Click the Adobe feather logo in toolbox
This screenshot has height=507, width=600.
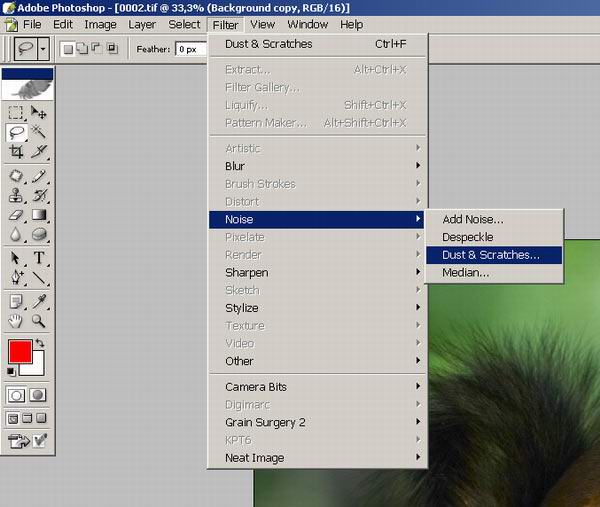click(28, 90)
